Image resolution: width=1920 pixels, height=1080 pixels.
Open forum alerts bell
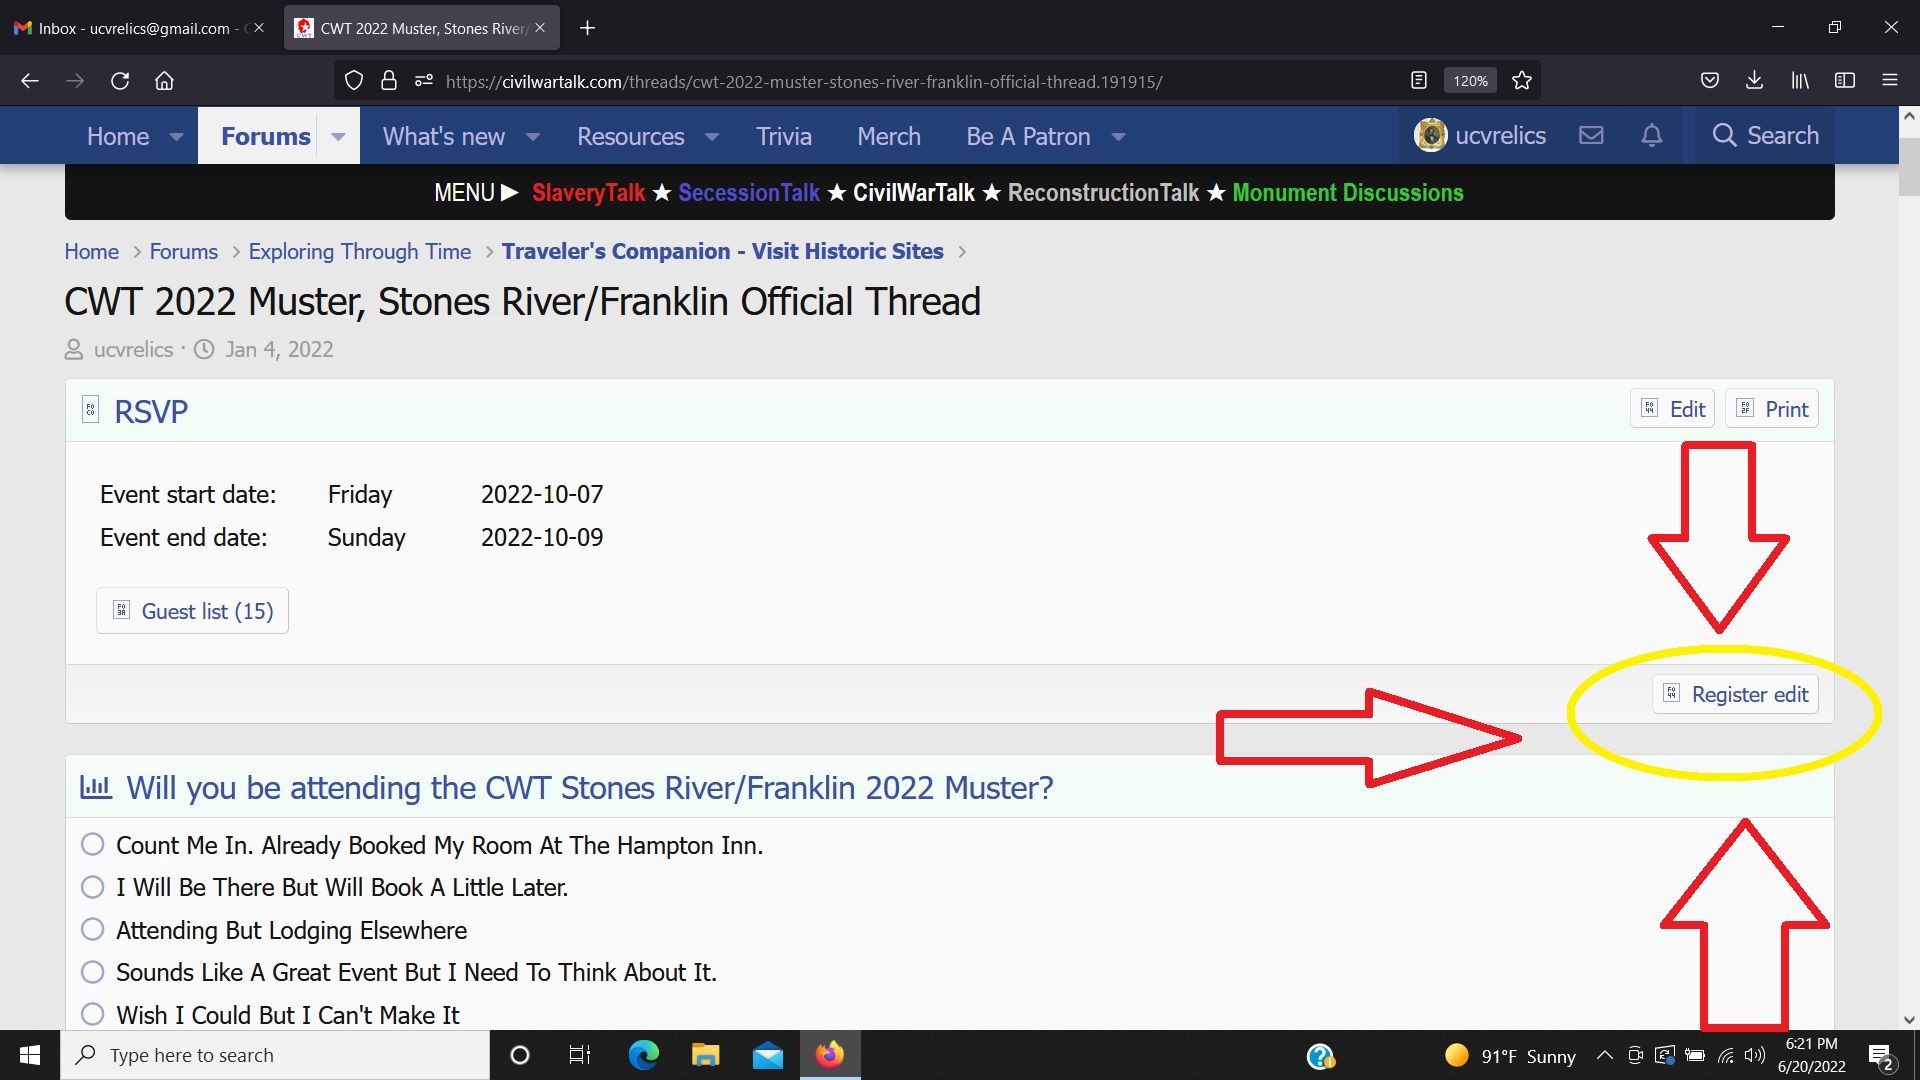(x=1652, y=135)
